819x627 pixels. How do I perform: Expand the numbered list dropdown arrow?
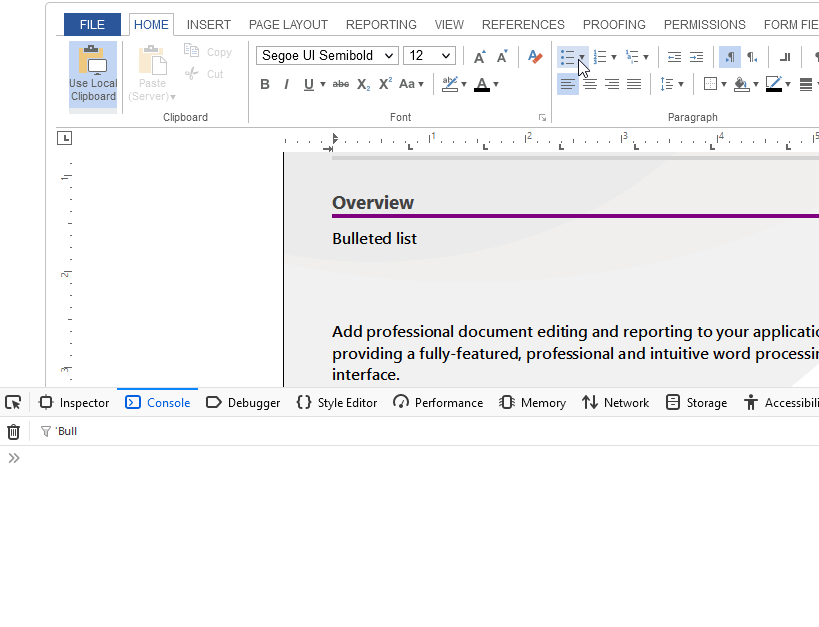pyautogui.click(x=613, y=57)
